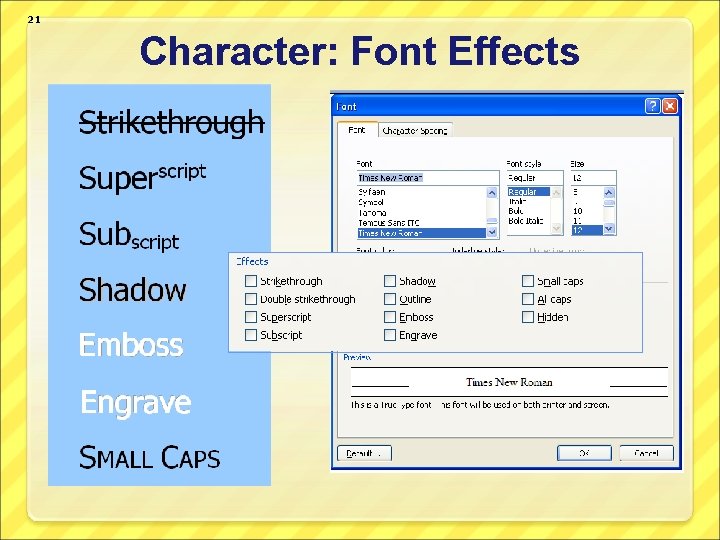This screenshot has width=720, height=540.
Task: Click font list scroll up arrow
Action: [492, 193]
